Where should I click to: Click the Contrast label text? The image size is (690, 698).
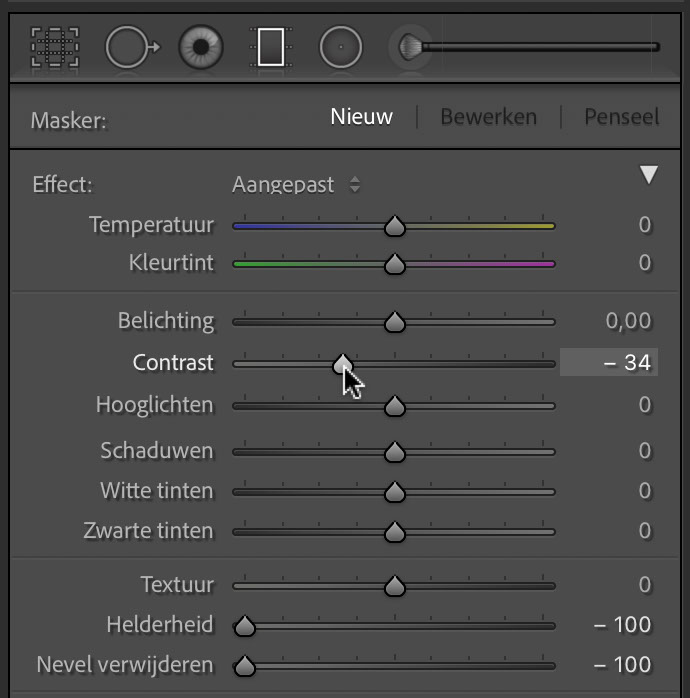(x=173, y=362)
